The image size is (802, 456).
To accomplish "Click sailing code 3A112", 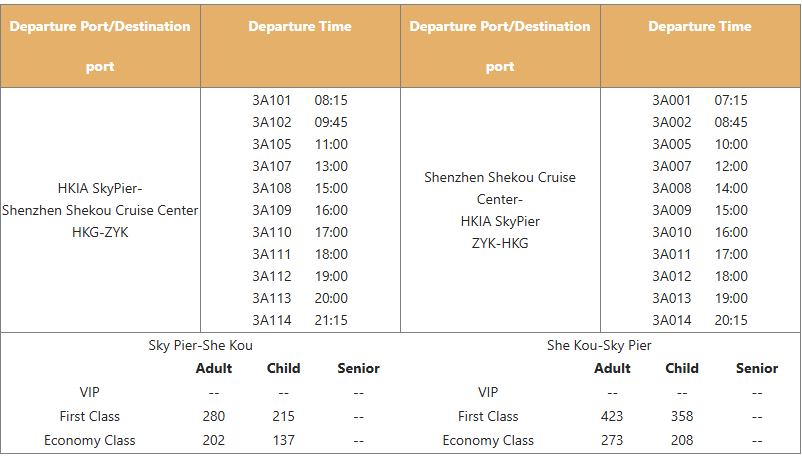I will tap(271, 276).
